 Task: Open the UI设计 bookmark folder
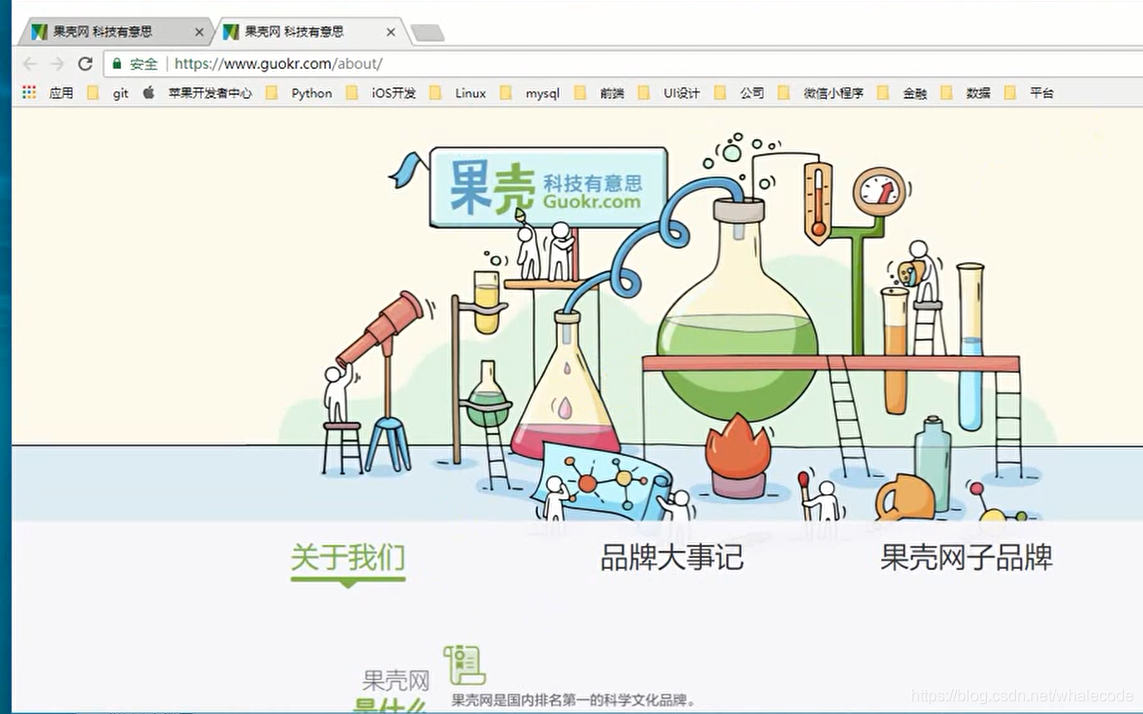point(668,93)
